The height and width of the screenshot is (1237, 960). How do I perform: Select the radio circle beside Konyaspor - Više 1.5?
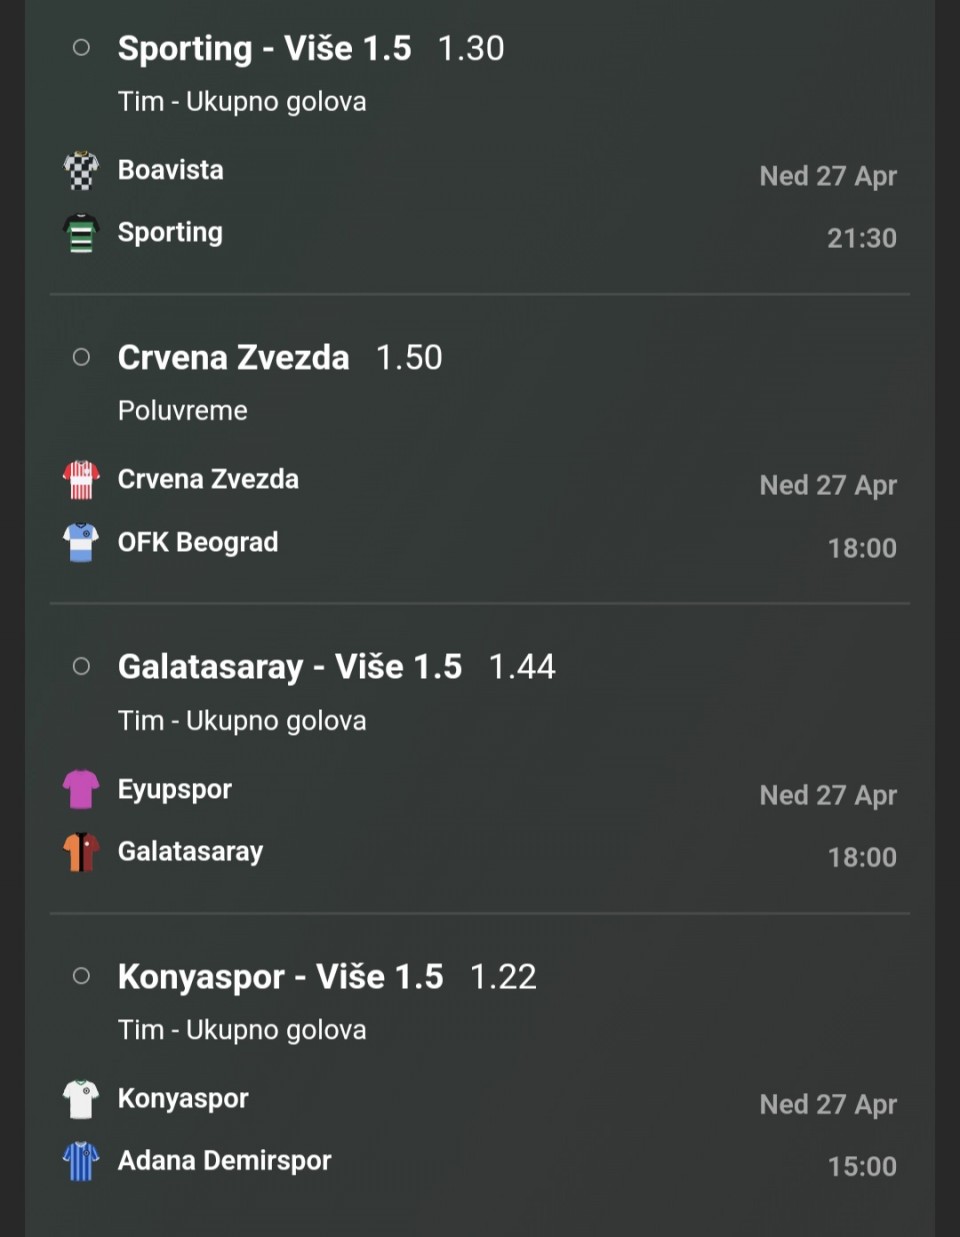pyautogui.click(x=82, y=976)
